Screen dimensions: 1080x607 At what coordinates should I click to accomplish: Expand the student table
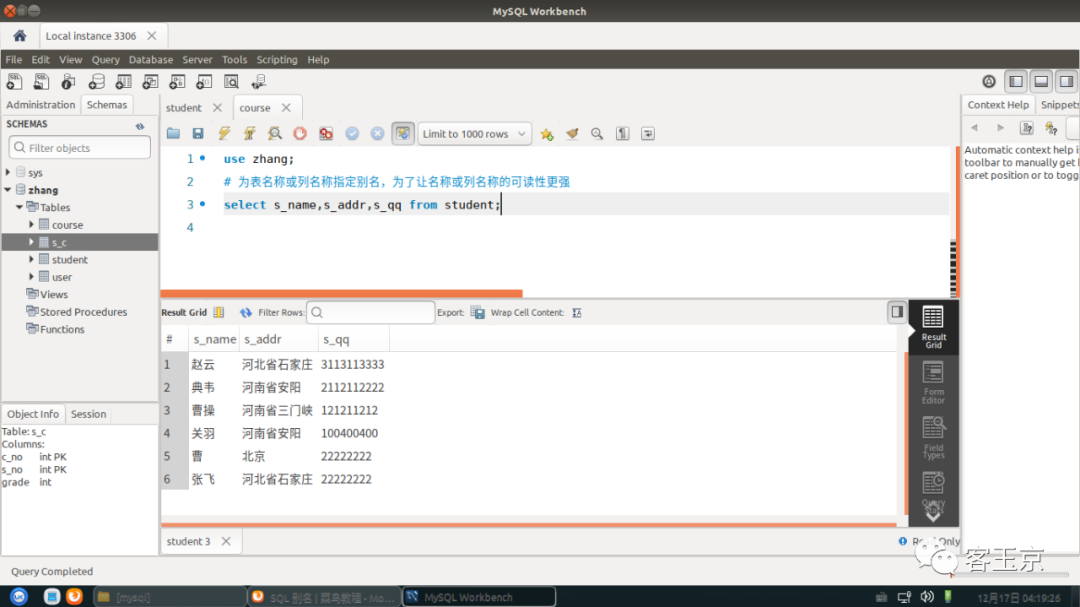[x=31, y=259]
